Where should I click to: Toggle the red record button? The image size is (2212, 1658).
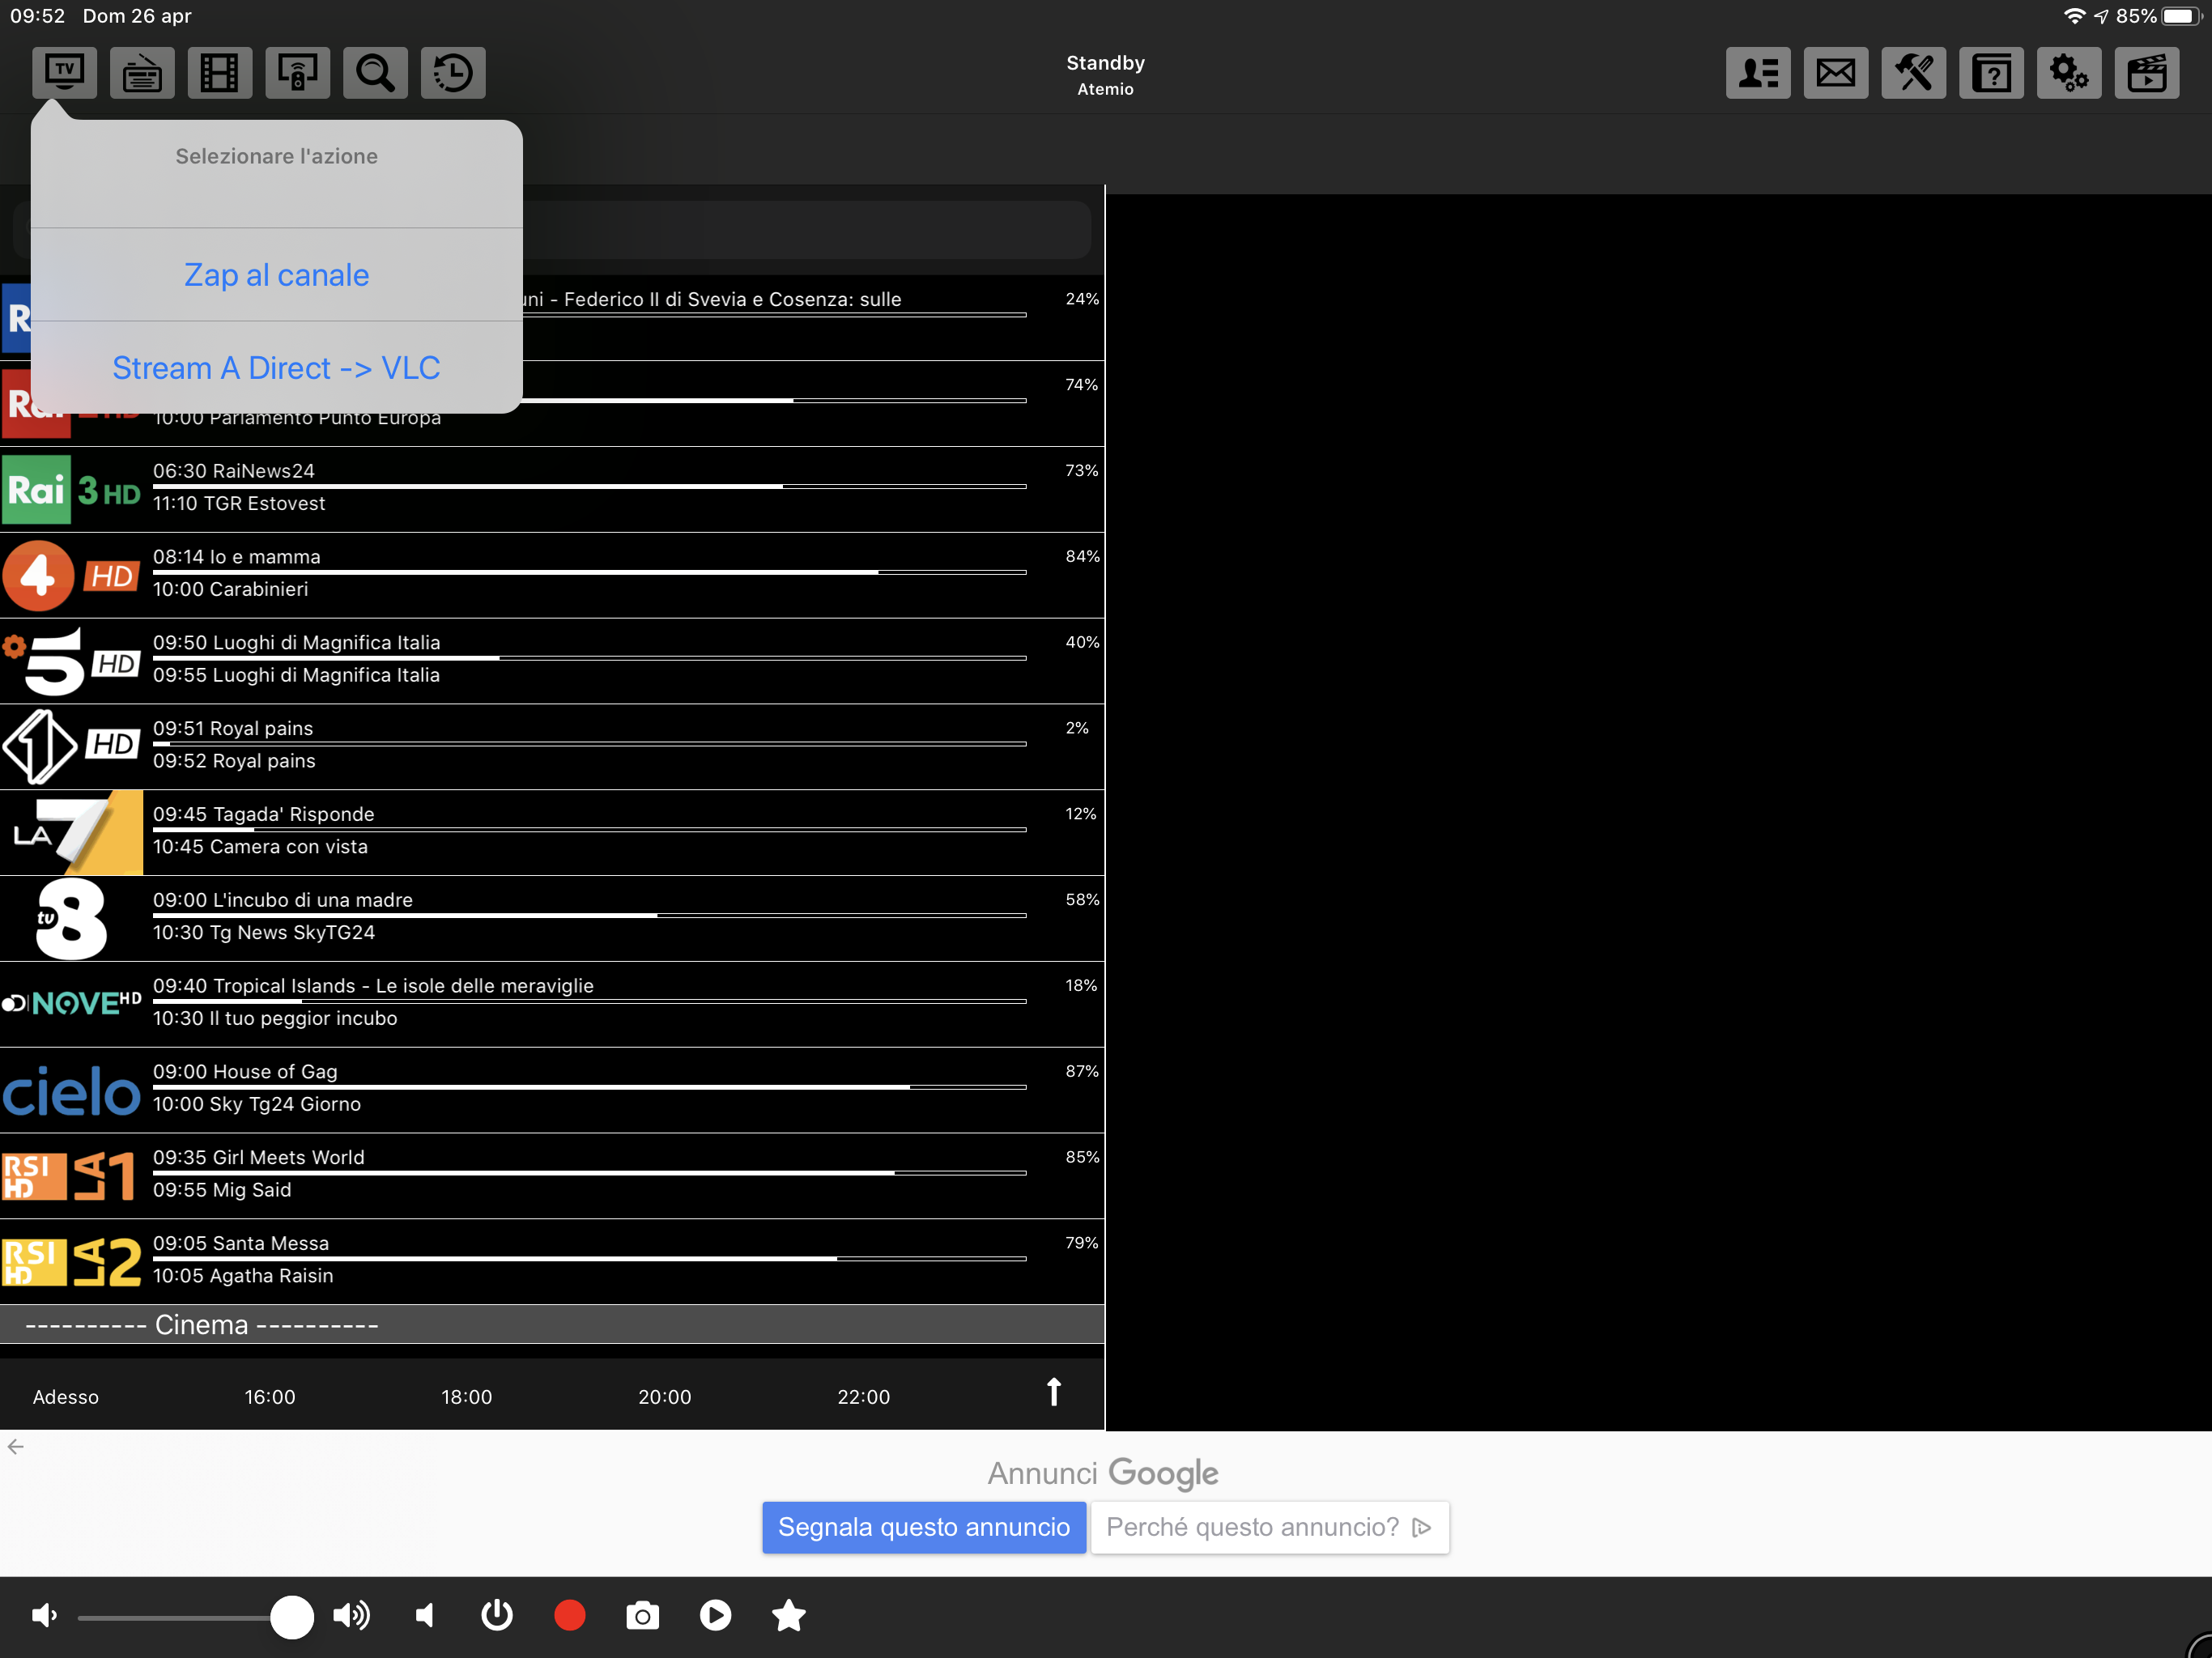pyautogui.click(x=570, y=1615)
